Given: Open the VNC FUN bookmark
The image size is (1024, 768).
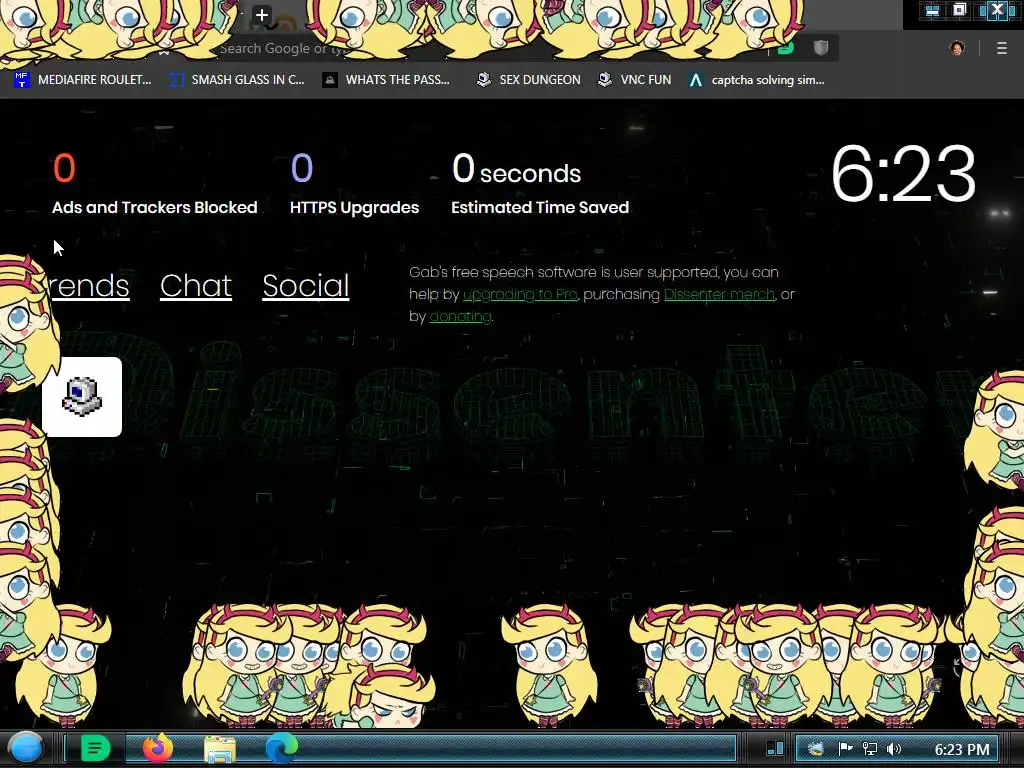Looking at the screenshot, I should (x=635, y=80).
